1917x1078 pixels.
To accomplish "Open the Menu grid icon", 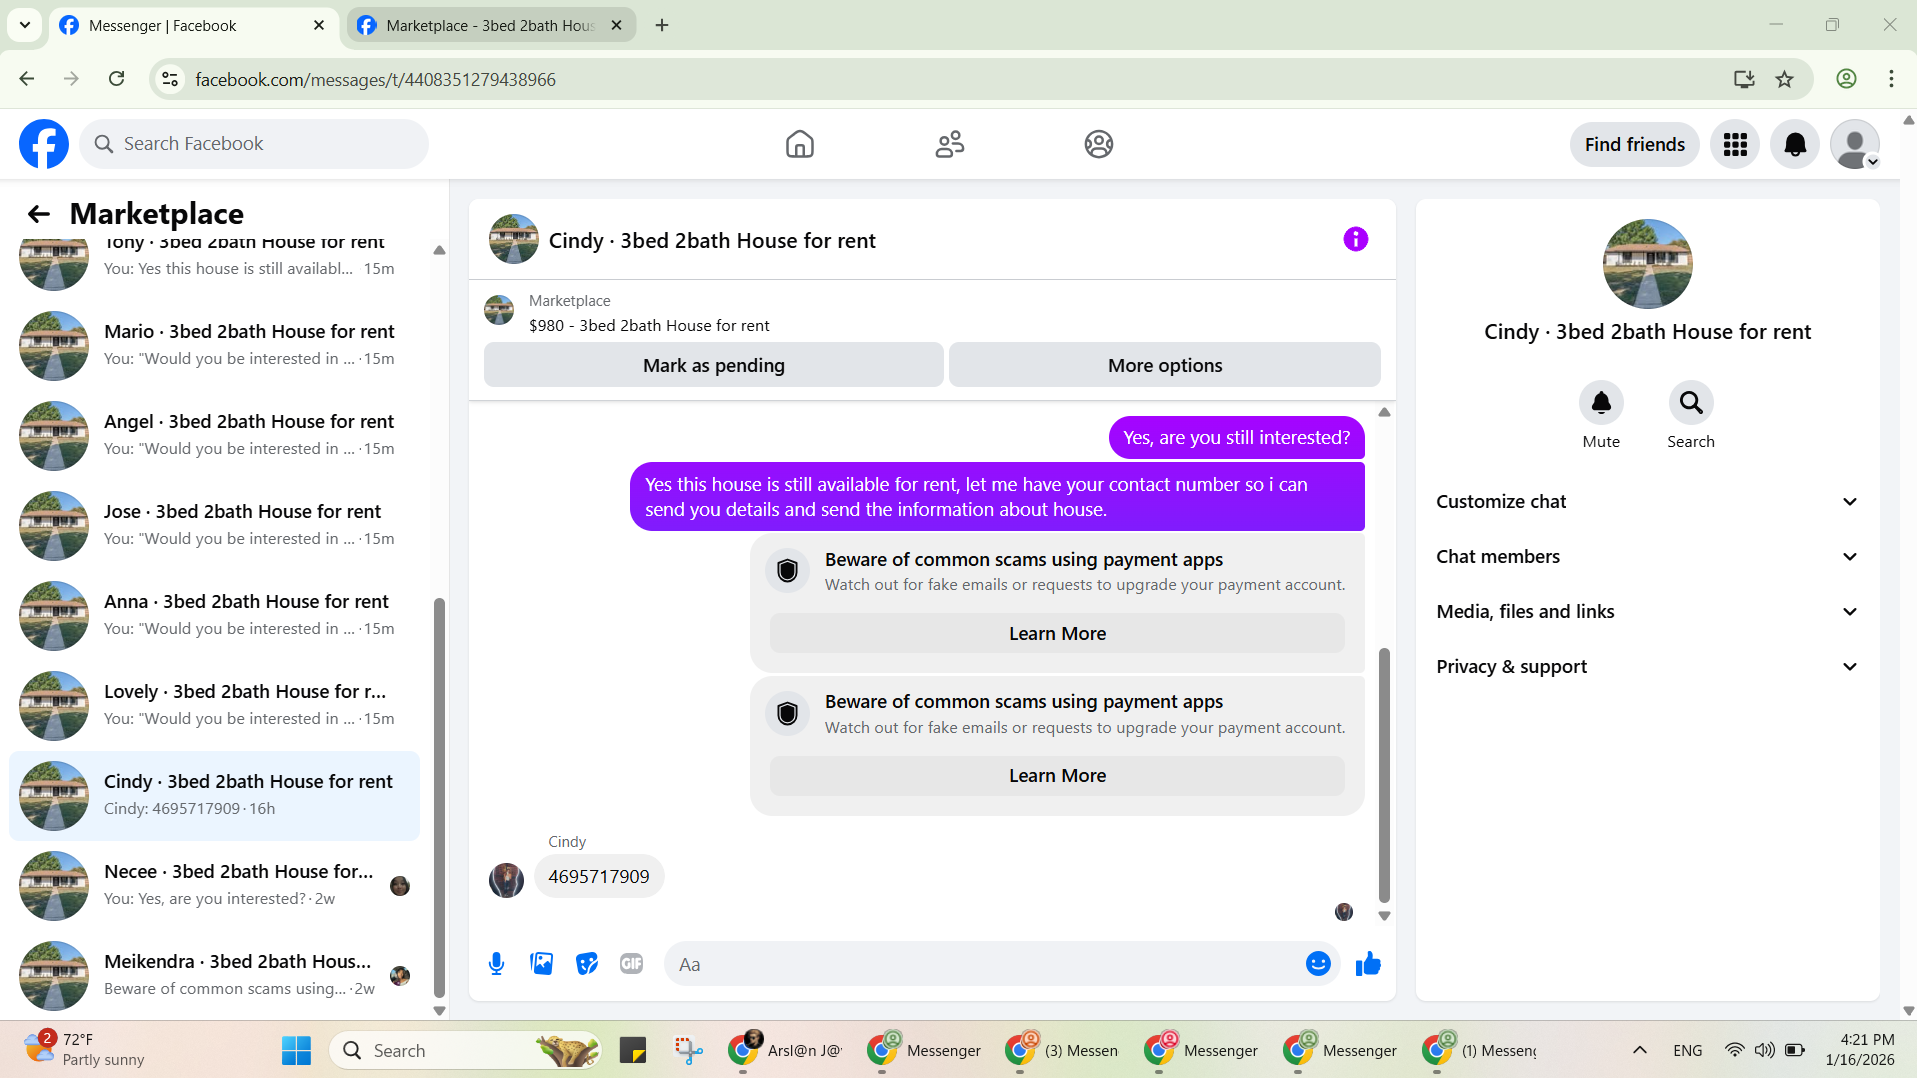I will 1735,145.
